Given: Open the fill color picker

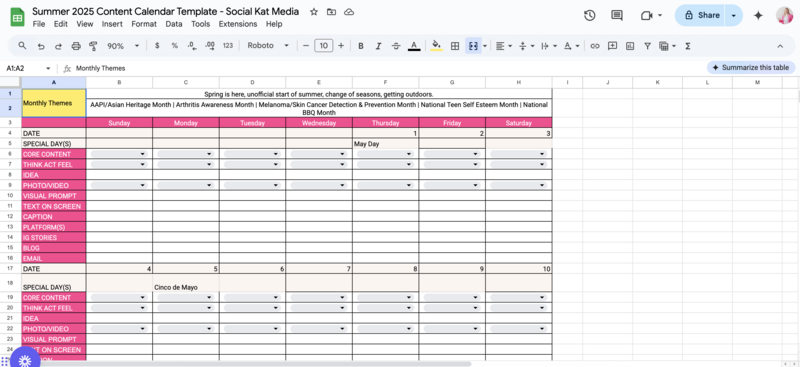Looking at the screenshot, I should click(436, 46).
